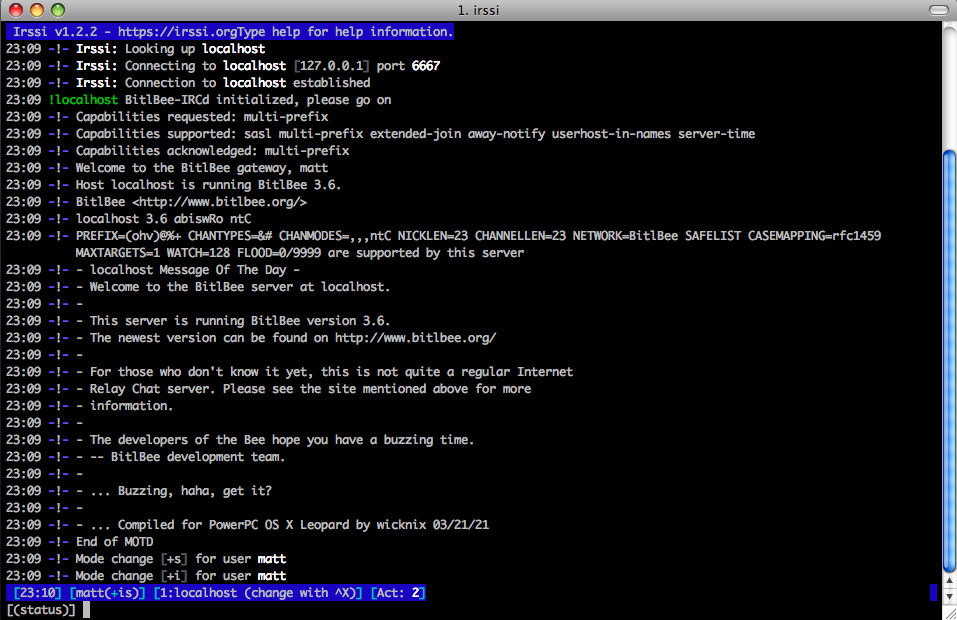Viewport: 957px width, 620px height.
Task: Click the '1. irssi' window title
Action: 478,10
